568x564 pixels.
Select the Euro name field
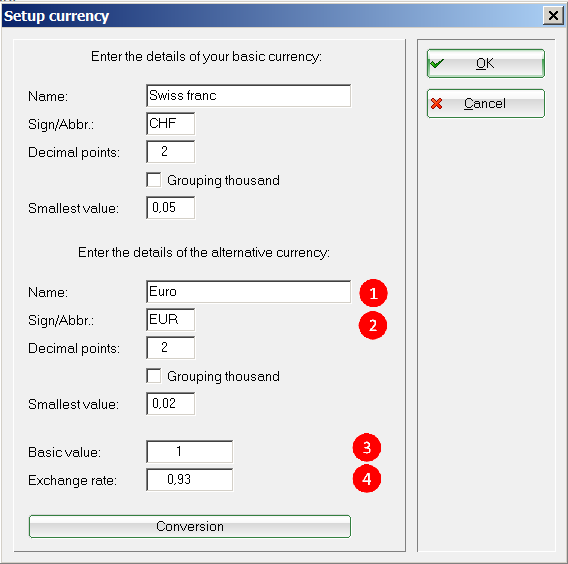pyautogui.click(x=248, y=292)
